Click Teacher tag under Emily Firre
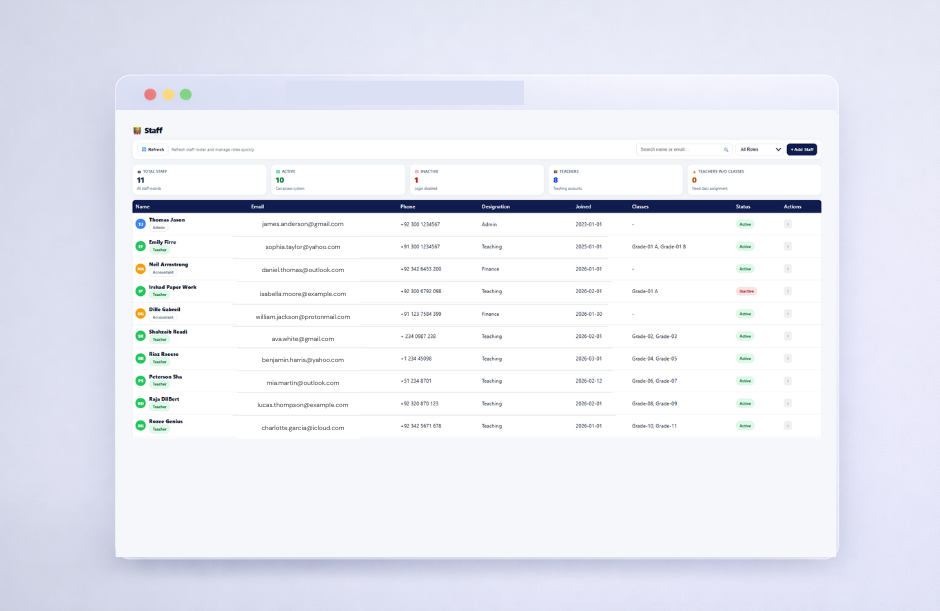The height and width of the screenshot is (611, 940). tap(159, 250)
